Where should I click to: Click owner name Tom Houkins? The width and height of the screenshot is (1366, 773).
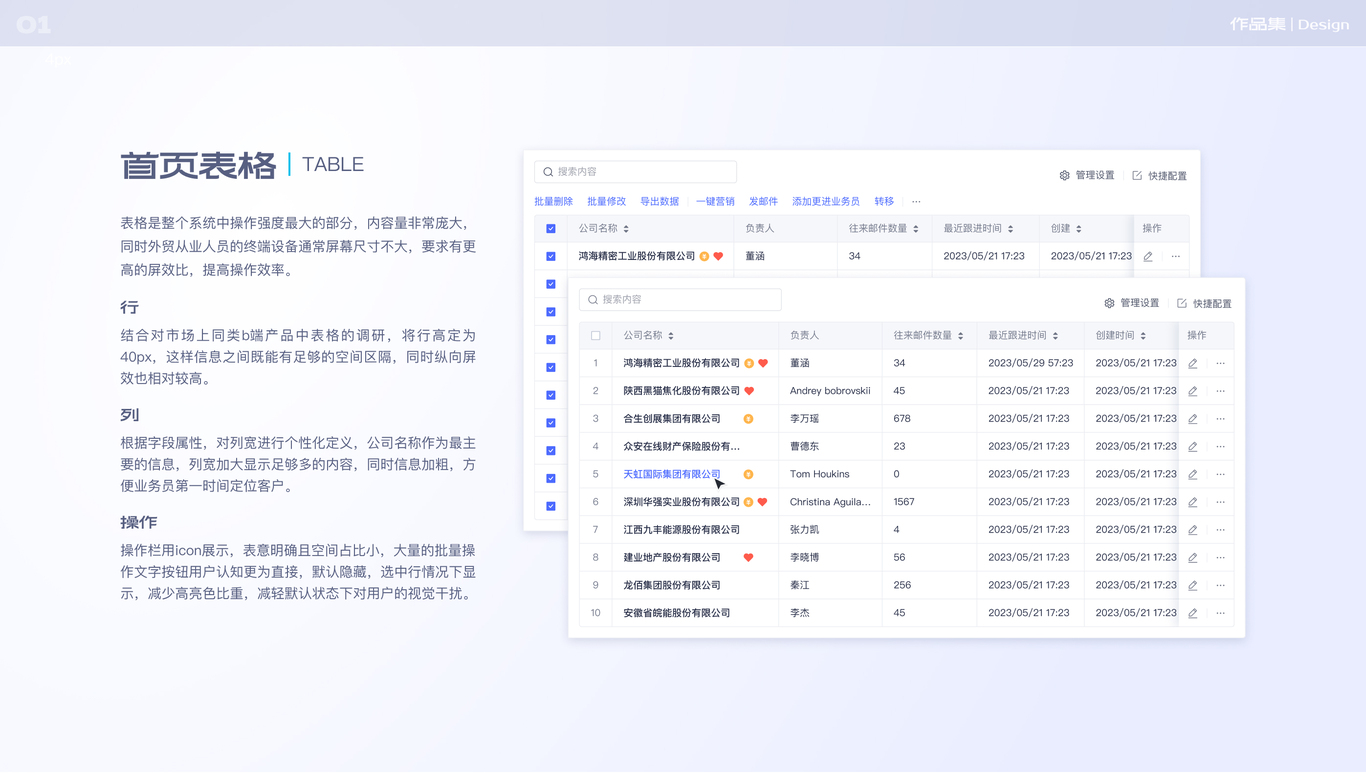820,474
